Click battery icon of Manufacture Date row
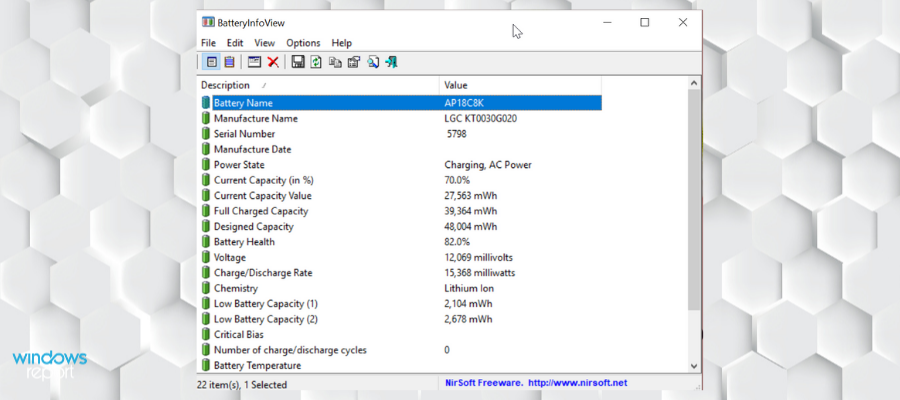The height and width of the screenshot is (400, 900). [206, 149]
